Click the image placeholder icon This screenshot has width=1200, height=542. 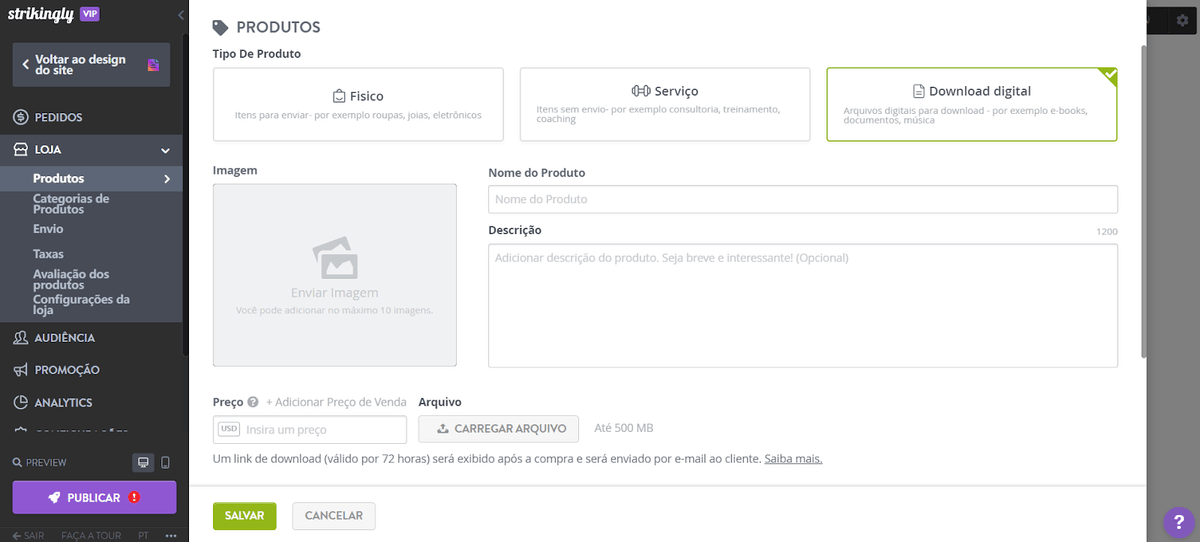coord(335,258)
